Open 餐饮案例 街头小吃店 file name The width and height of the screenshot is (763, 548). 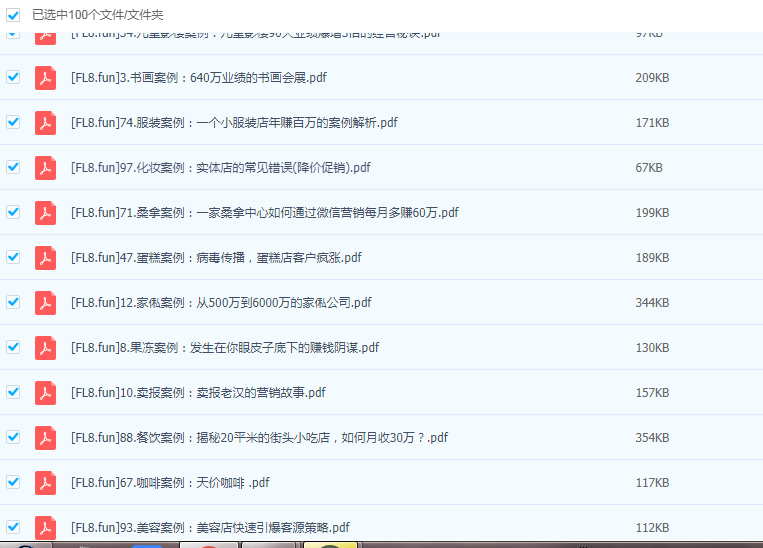point(259,438)
